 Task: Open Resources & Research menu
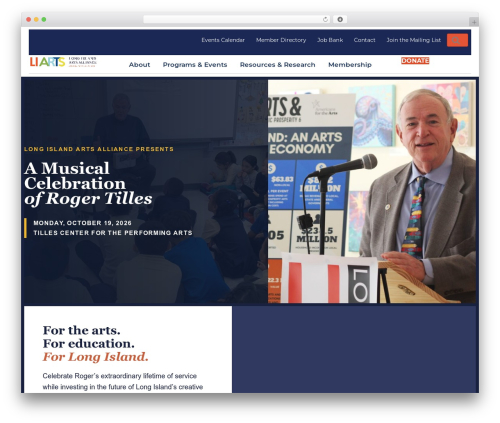[x=278, y=65]
